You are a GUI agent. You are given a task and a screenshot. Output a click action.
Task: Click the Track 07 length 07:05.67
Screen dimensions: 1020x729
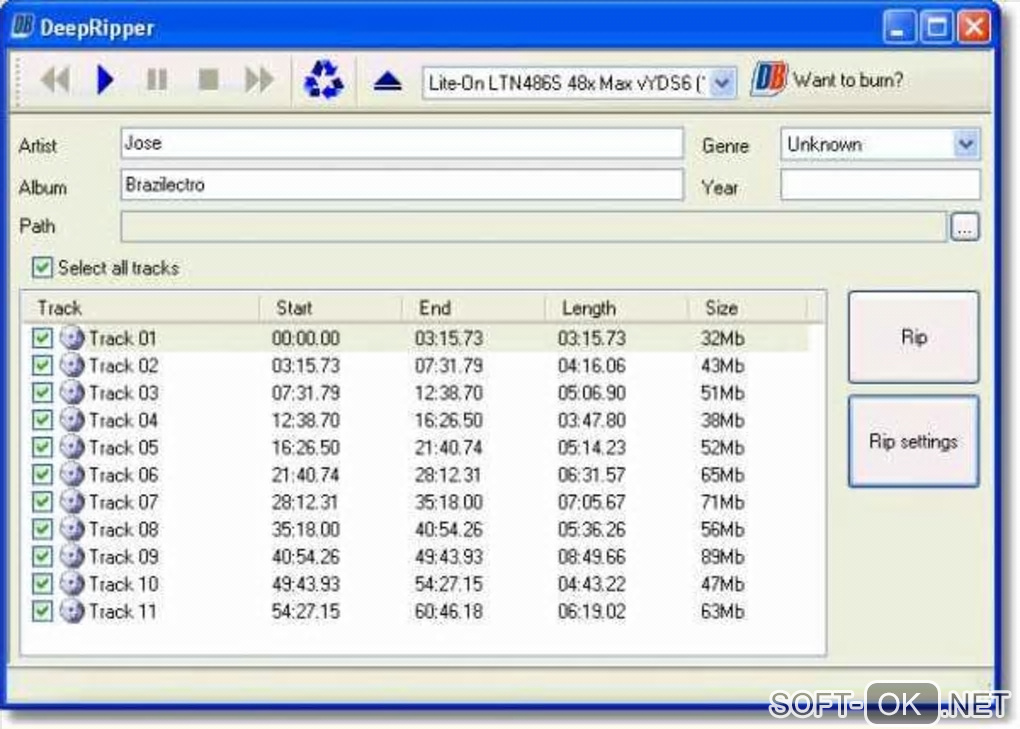point(591,502)
